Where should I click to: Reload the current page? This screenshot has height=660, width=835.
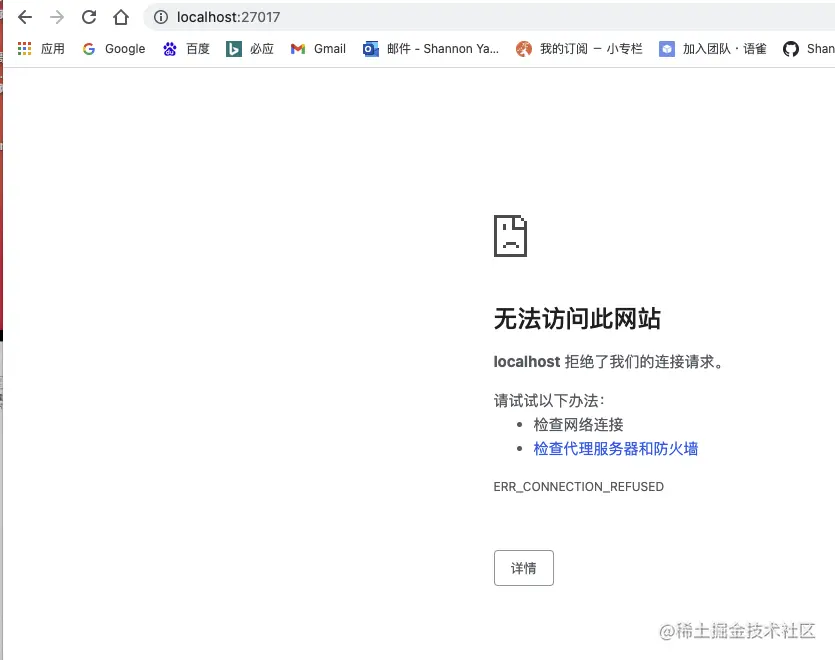[89, 16]
